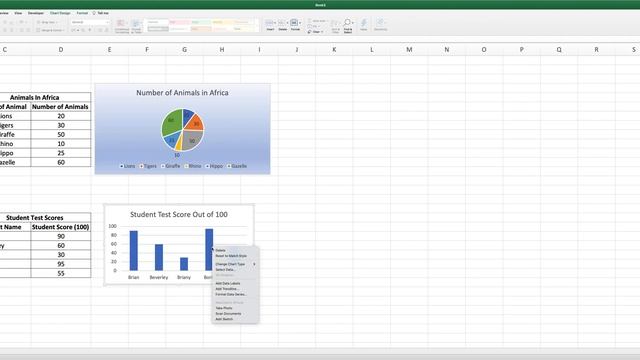The height and width of the screenshot is (360, 640).
Task: Select the column R header
Action: [596, 49]
